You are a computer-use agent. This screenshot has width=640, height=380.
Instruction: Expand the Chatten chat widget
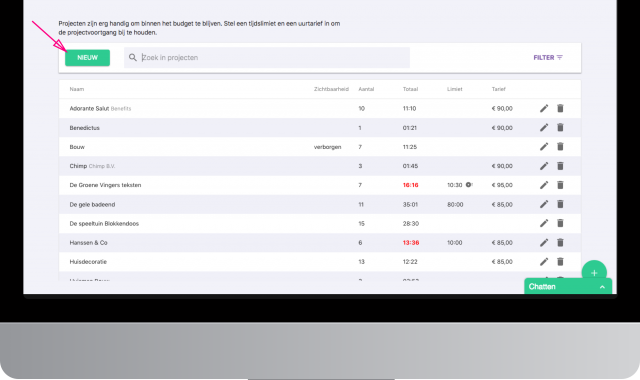click(568, 287)
